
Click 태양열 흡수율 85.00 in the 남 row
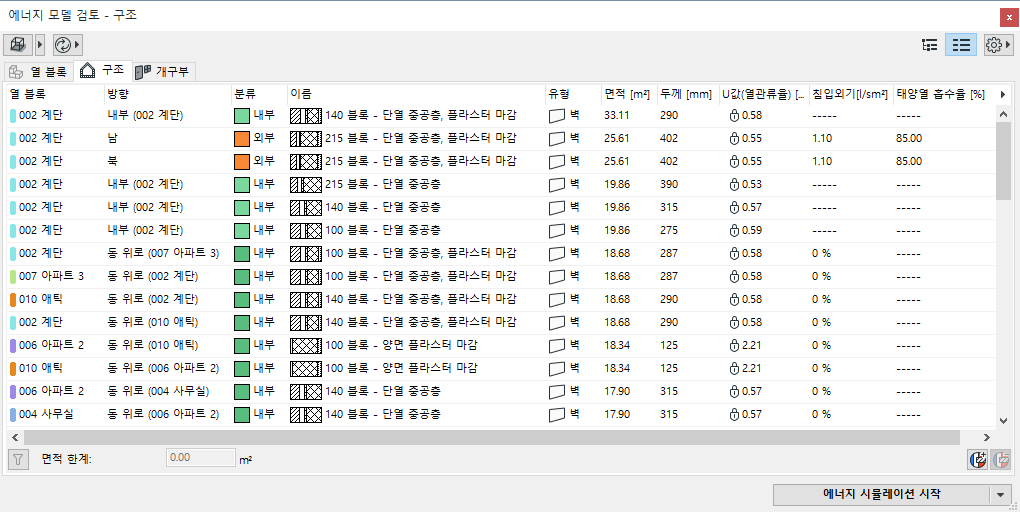(x=909, y=139)
